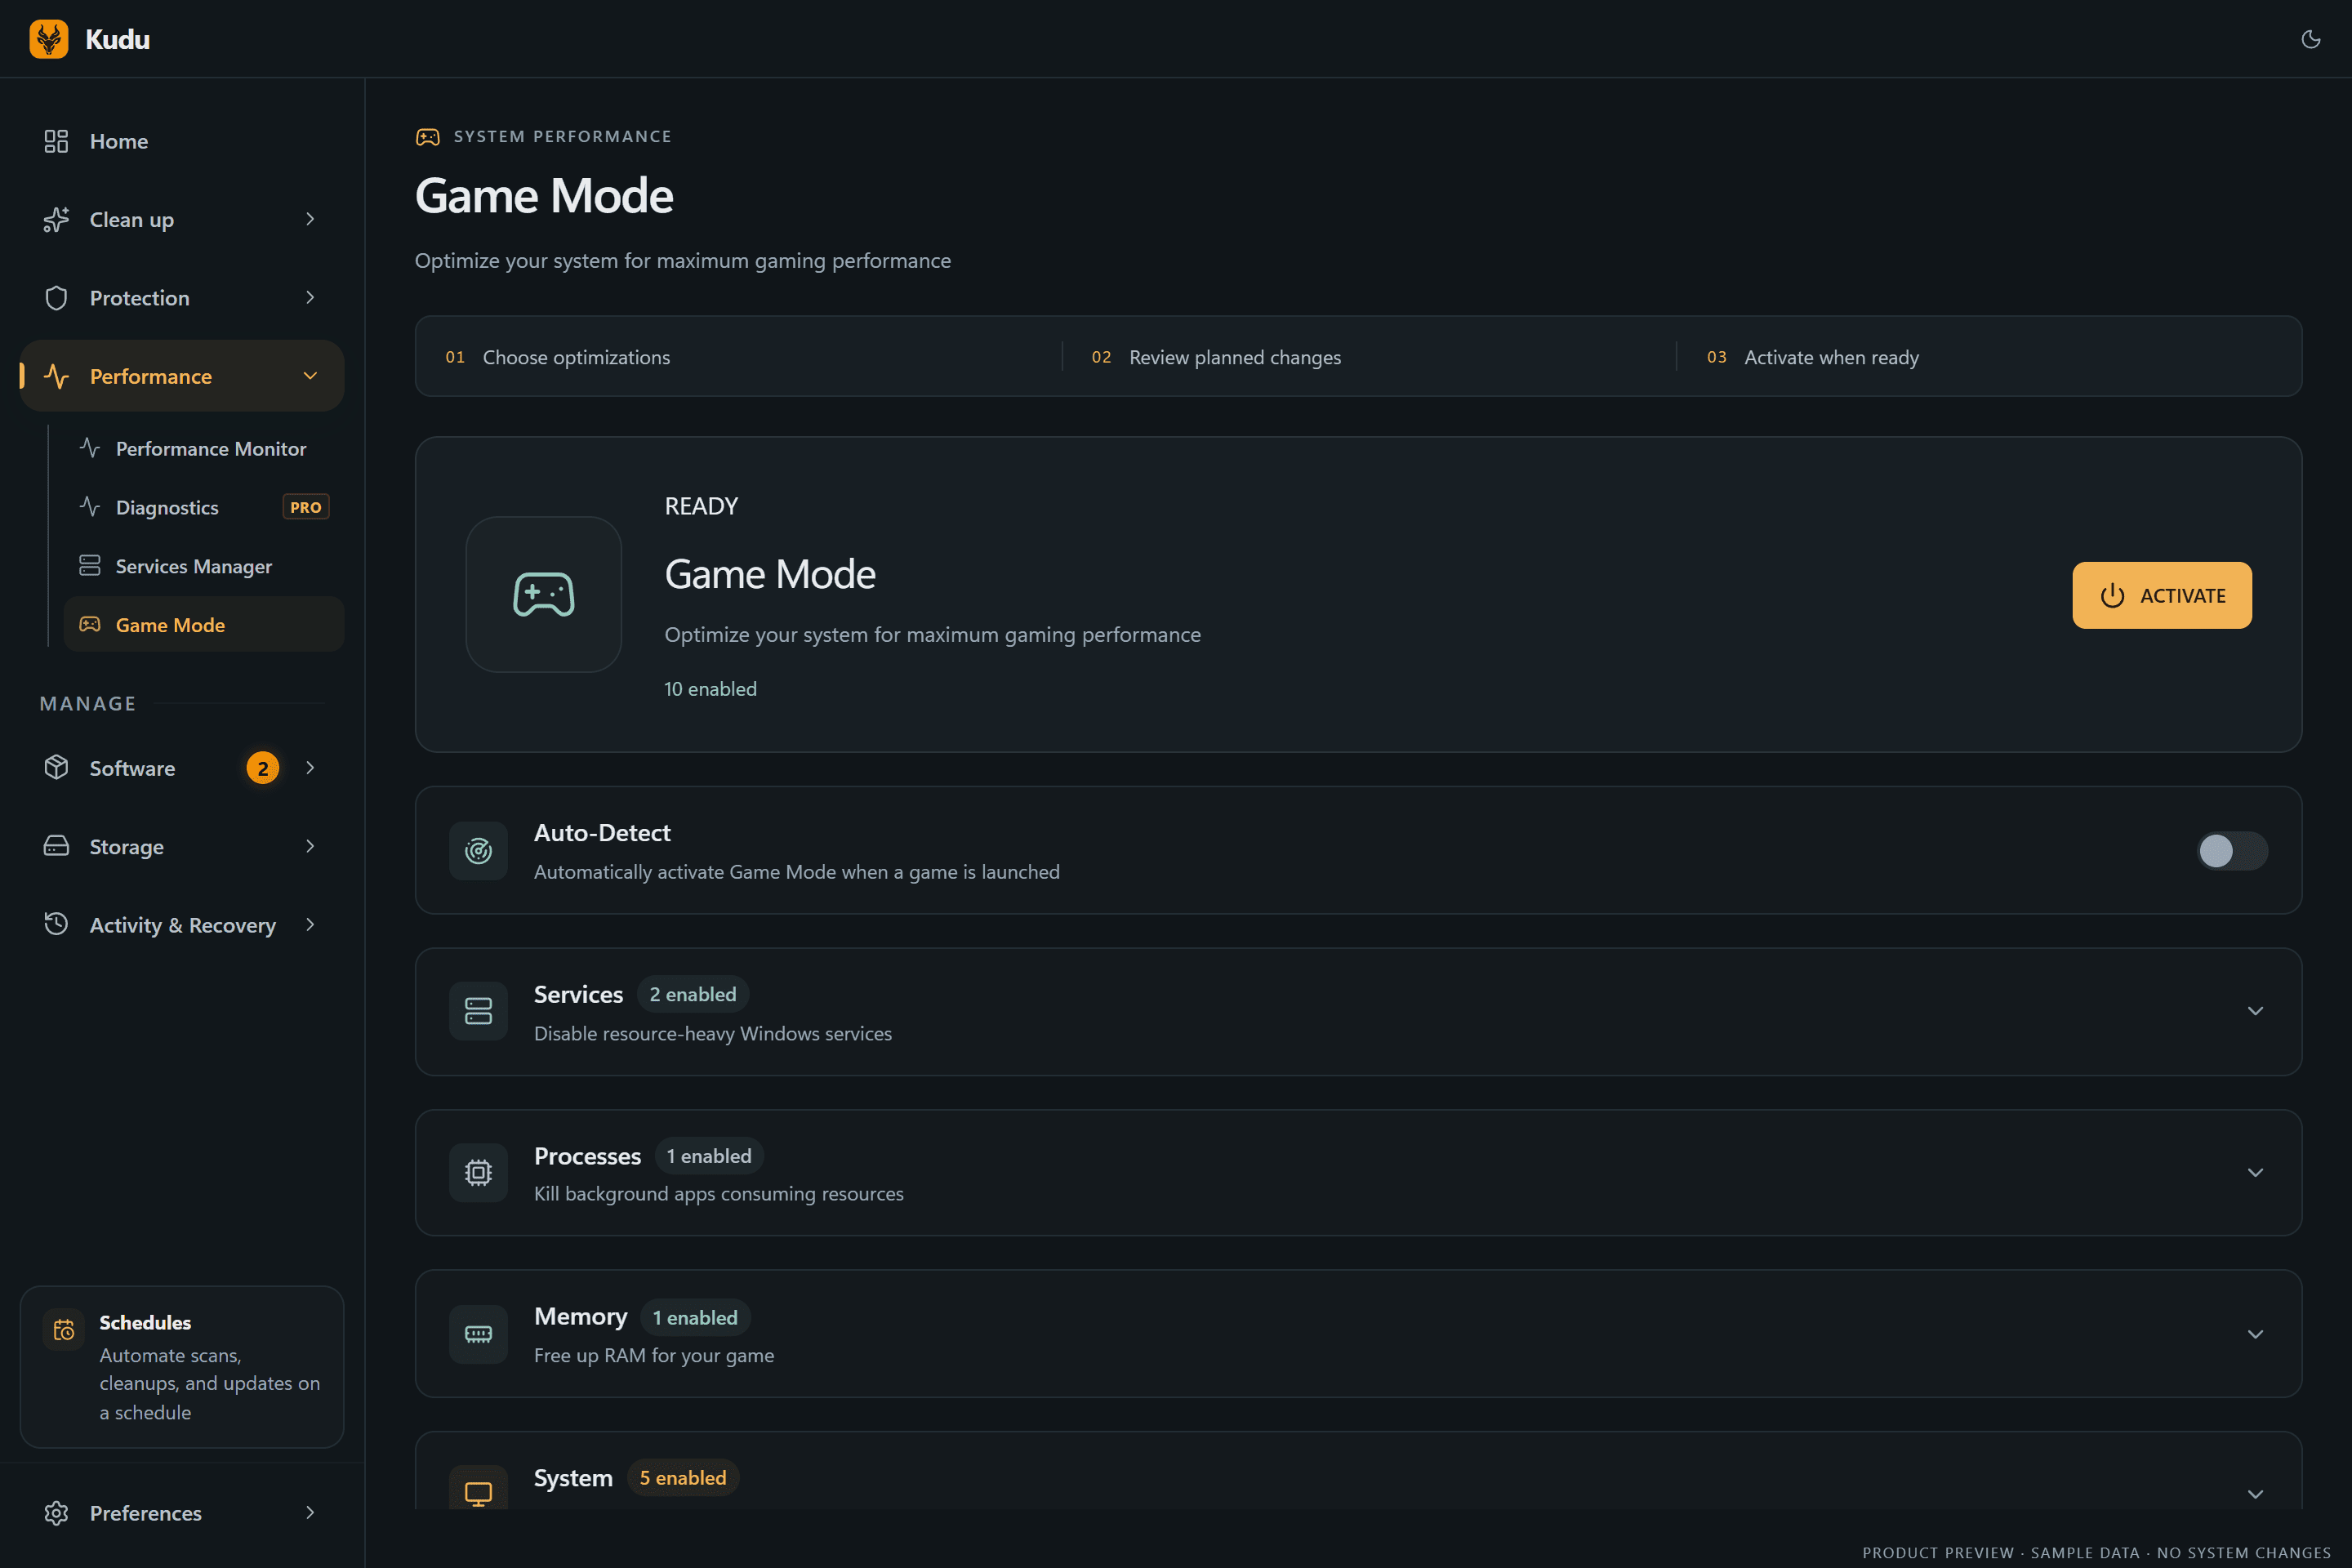Expand the Services section chevron
Viewport: 2352px width, 1568px height.
(x=2255, y=1011)
